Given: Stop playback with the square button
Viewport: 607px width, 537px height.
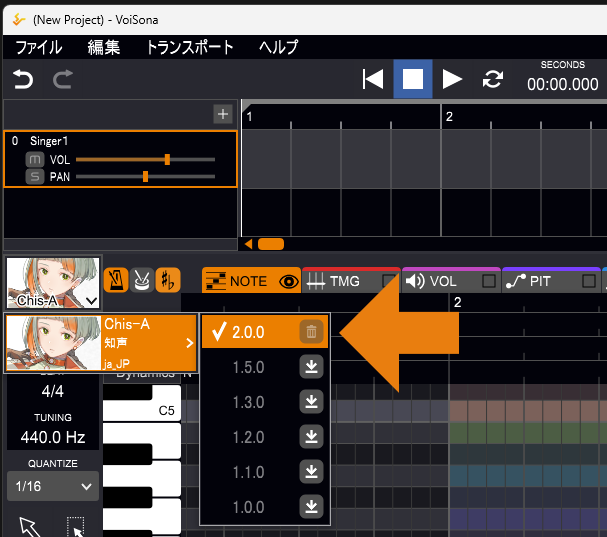Looking at the screenshot, I should tap(413, 79).
